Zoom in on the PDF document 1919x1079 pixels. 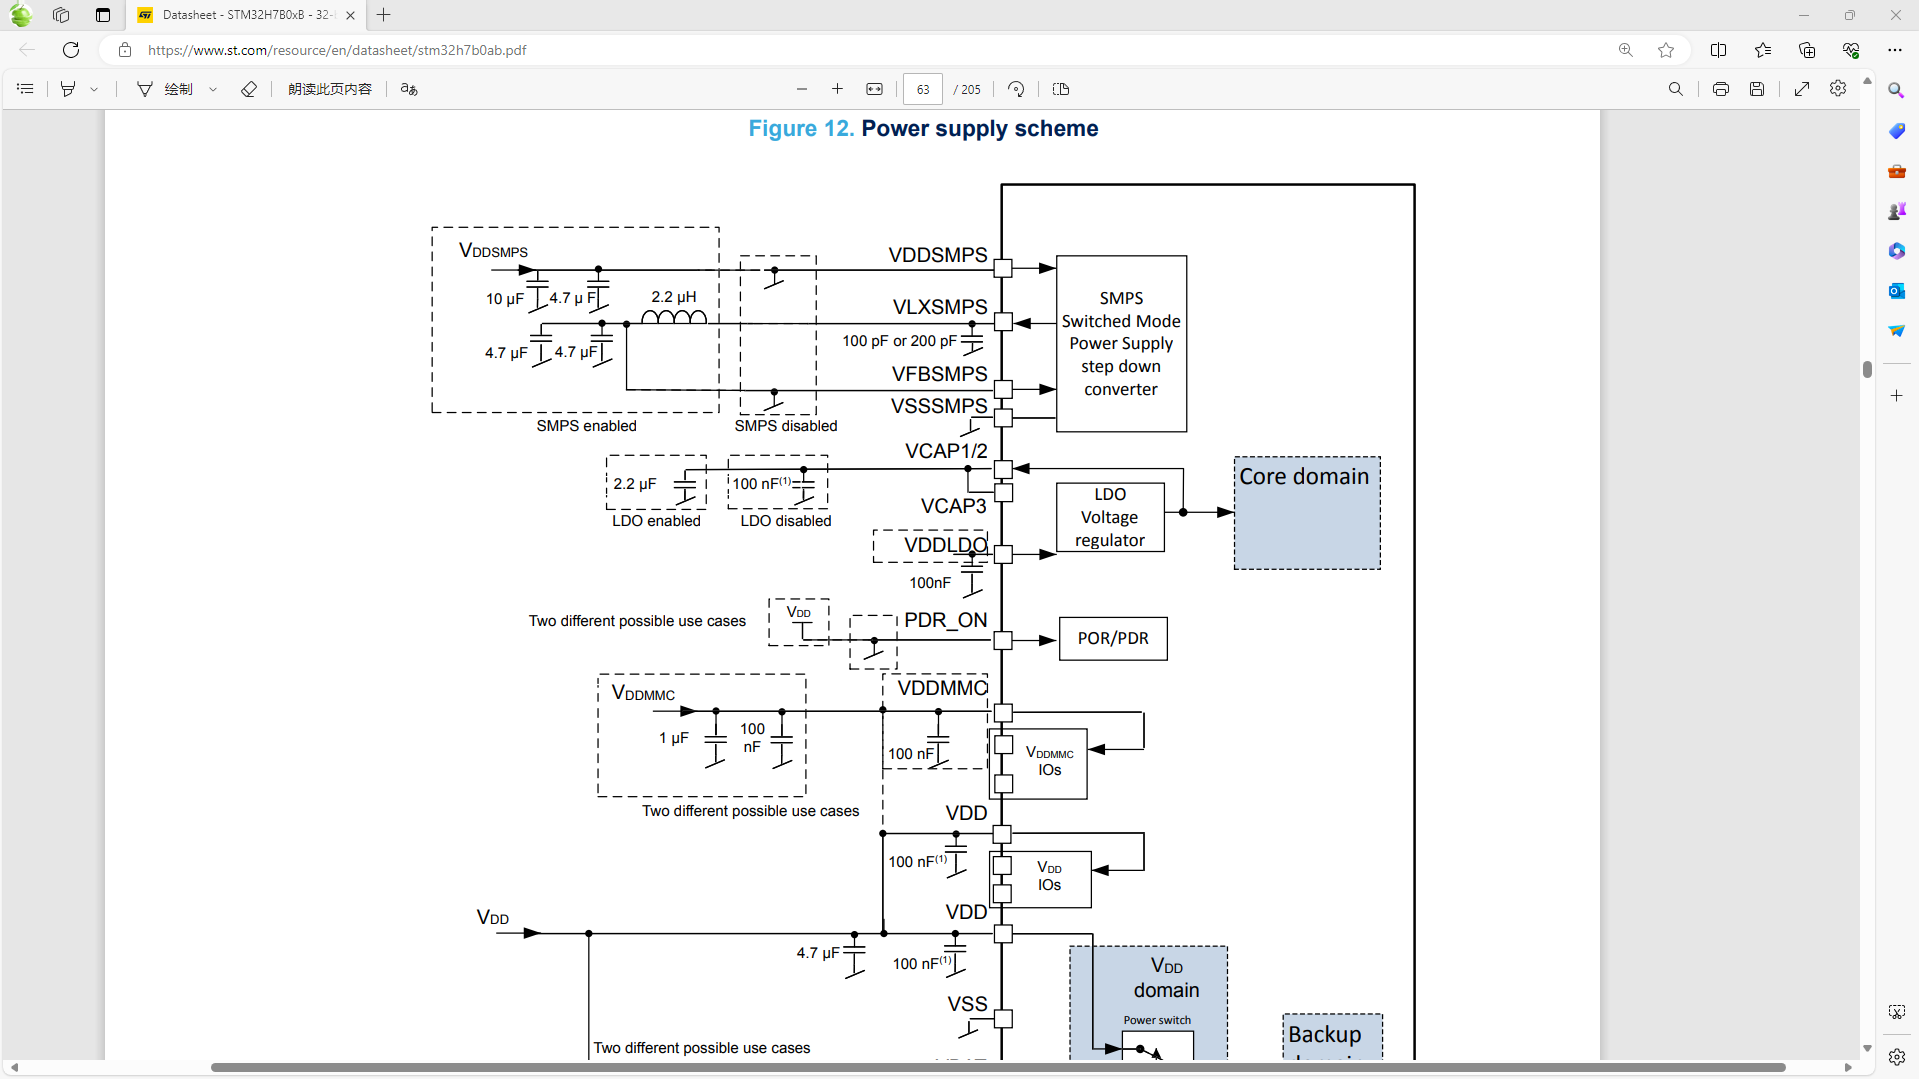(x=838, y=89)
